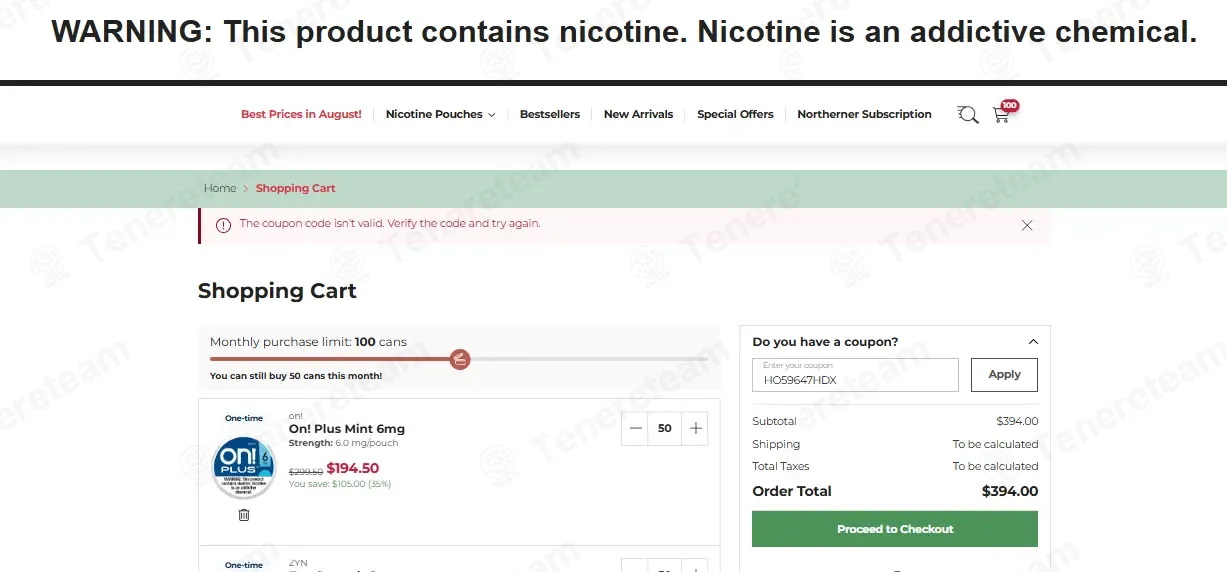The width and height of the screenshot is (1227, 572).
Task: Open Special Offers page
Action: coord(735,114)
